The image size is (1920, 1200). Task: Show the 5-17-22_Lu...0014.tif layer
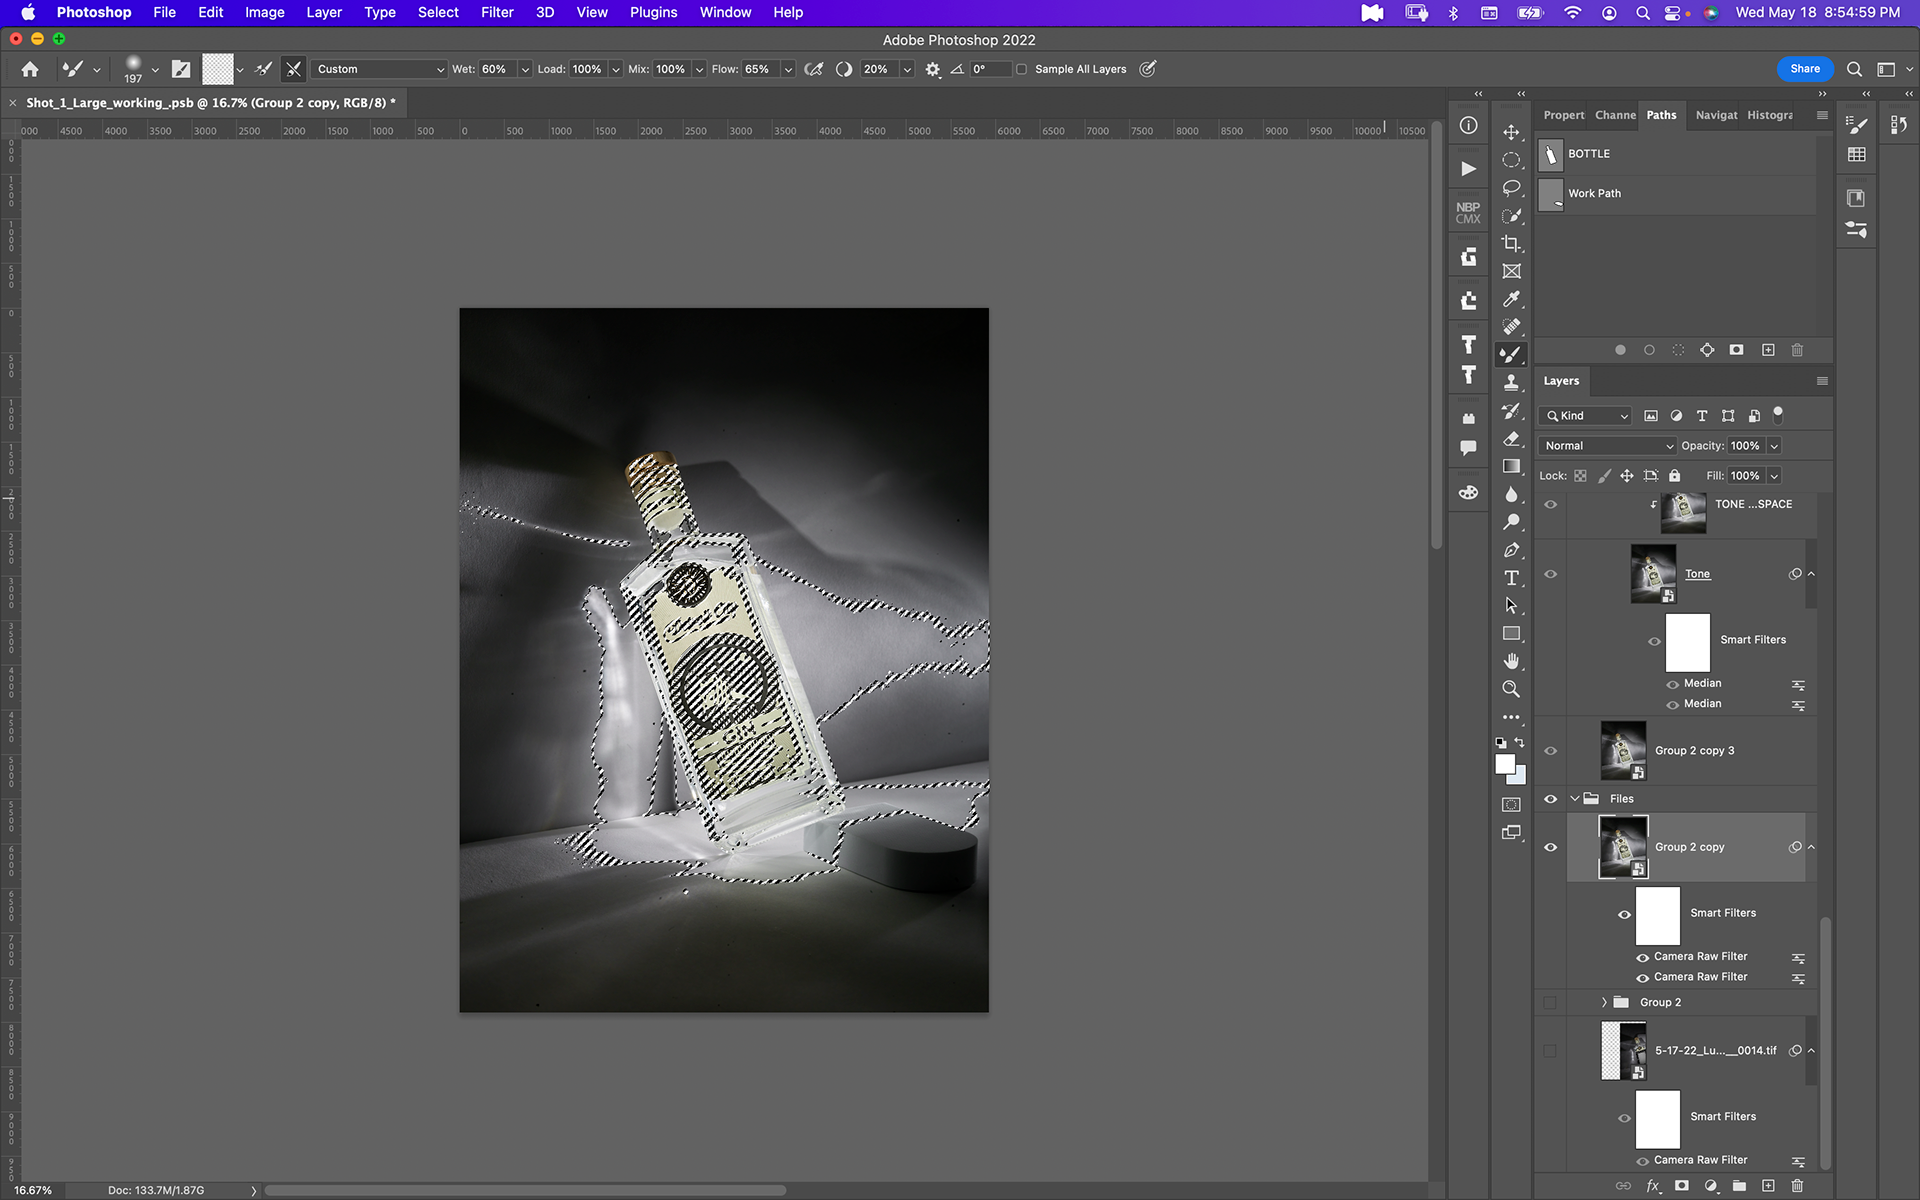tap(1550, 1051)
